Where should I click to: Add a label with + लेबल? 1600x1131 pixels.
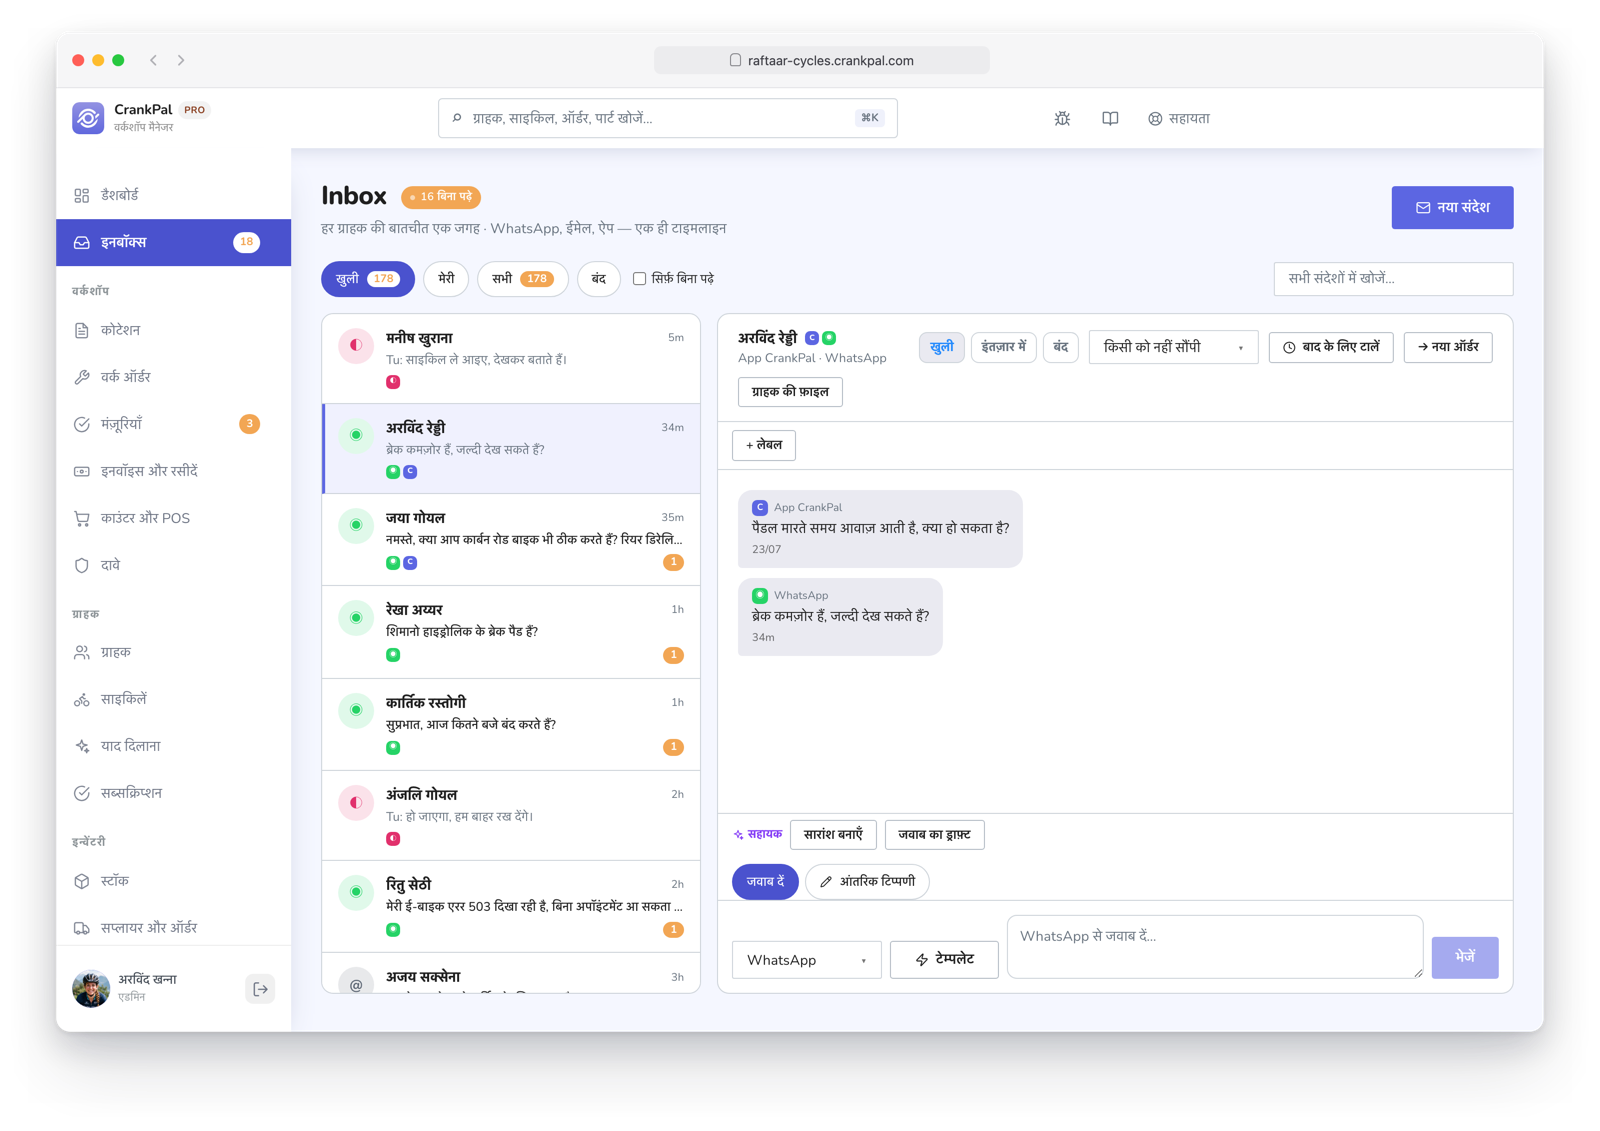[x=764, y=445]
